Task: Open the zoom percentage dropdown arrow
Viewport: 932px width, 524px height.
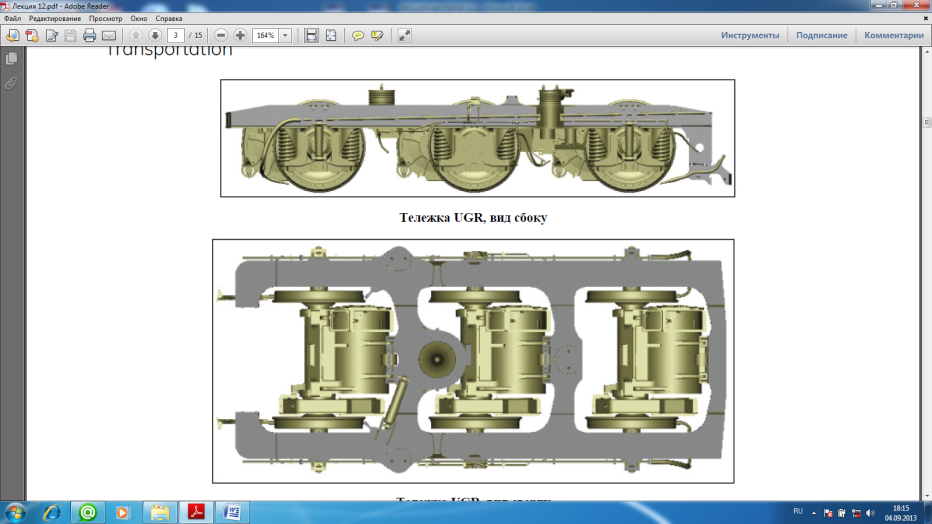Action: [x=285, y=36]
